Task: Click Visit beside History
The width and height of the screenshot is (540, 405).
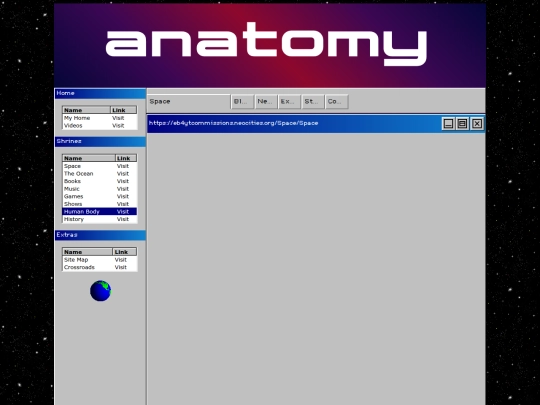Action: tap(123, 219)
